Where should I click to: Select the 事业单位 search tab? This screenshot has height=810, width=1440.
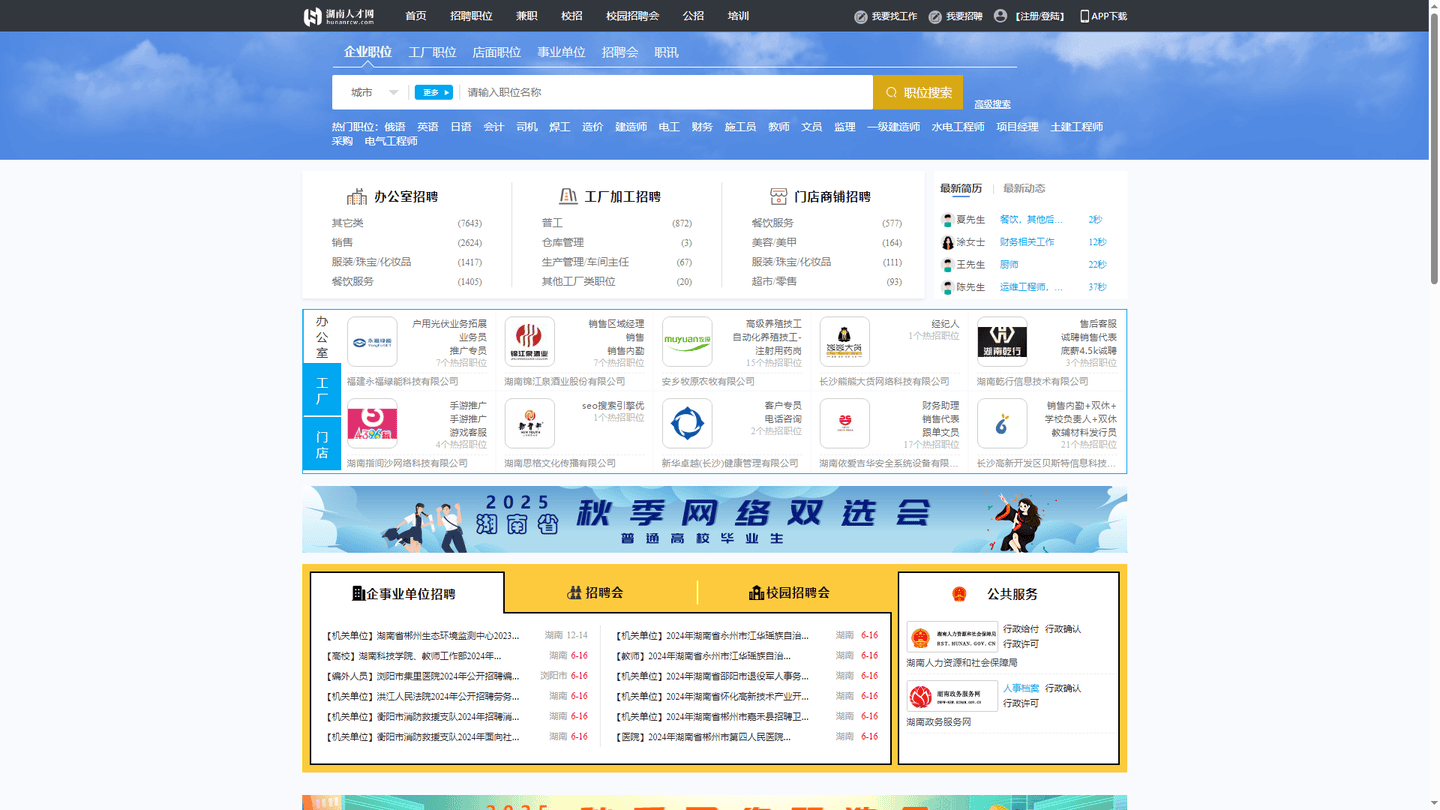coord(561,52)
